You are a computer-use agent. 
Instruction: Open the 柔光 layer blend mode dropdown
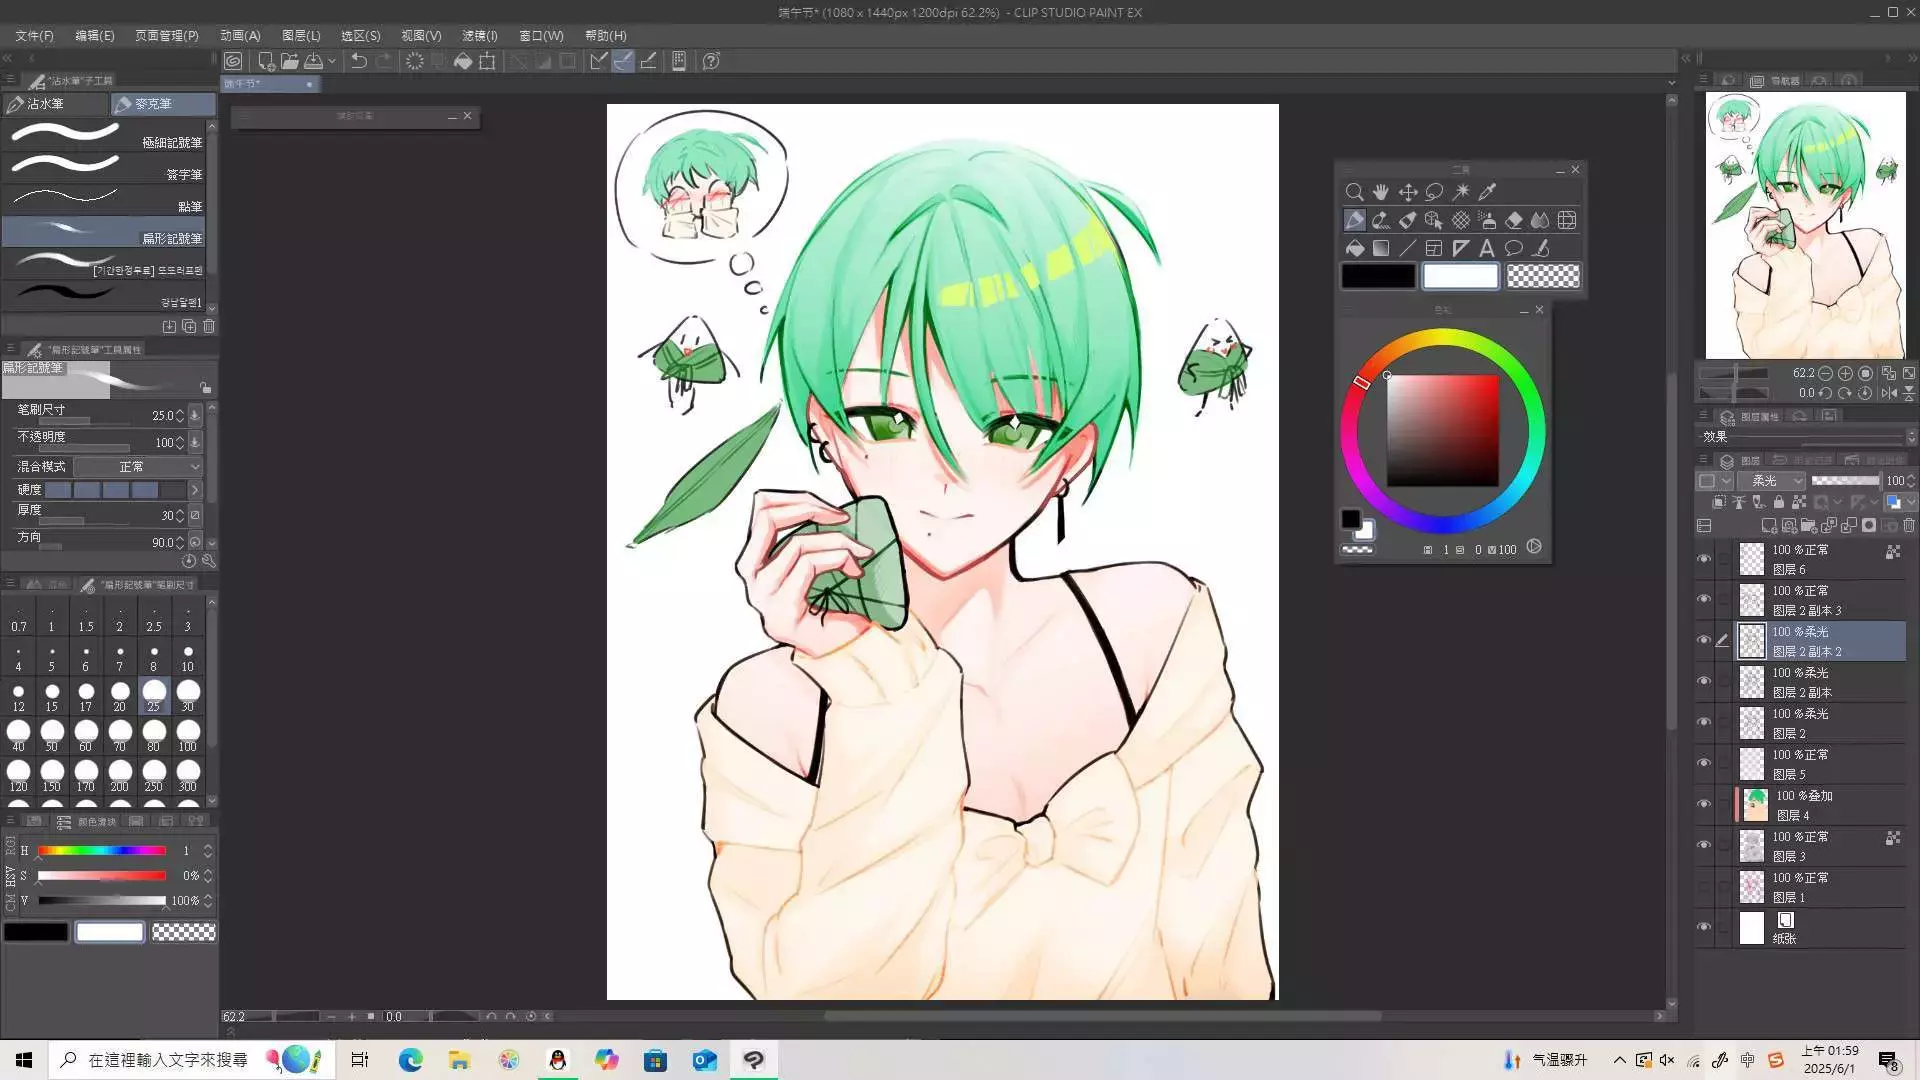tap(1770, 481)
